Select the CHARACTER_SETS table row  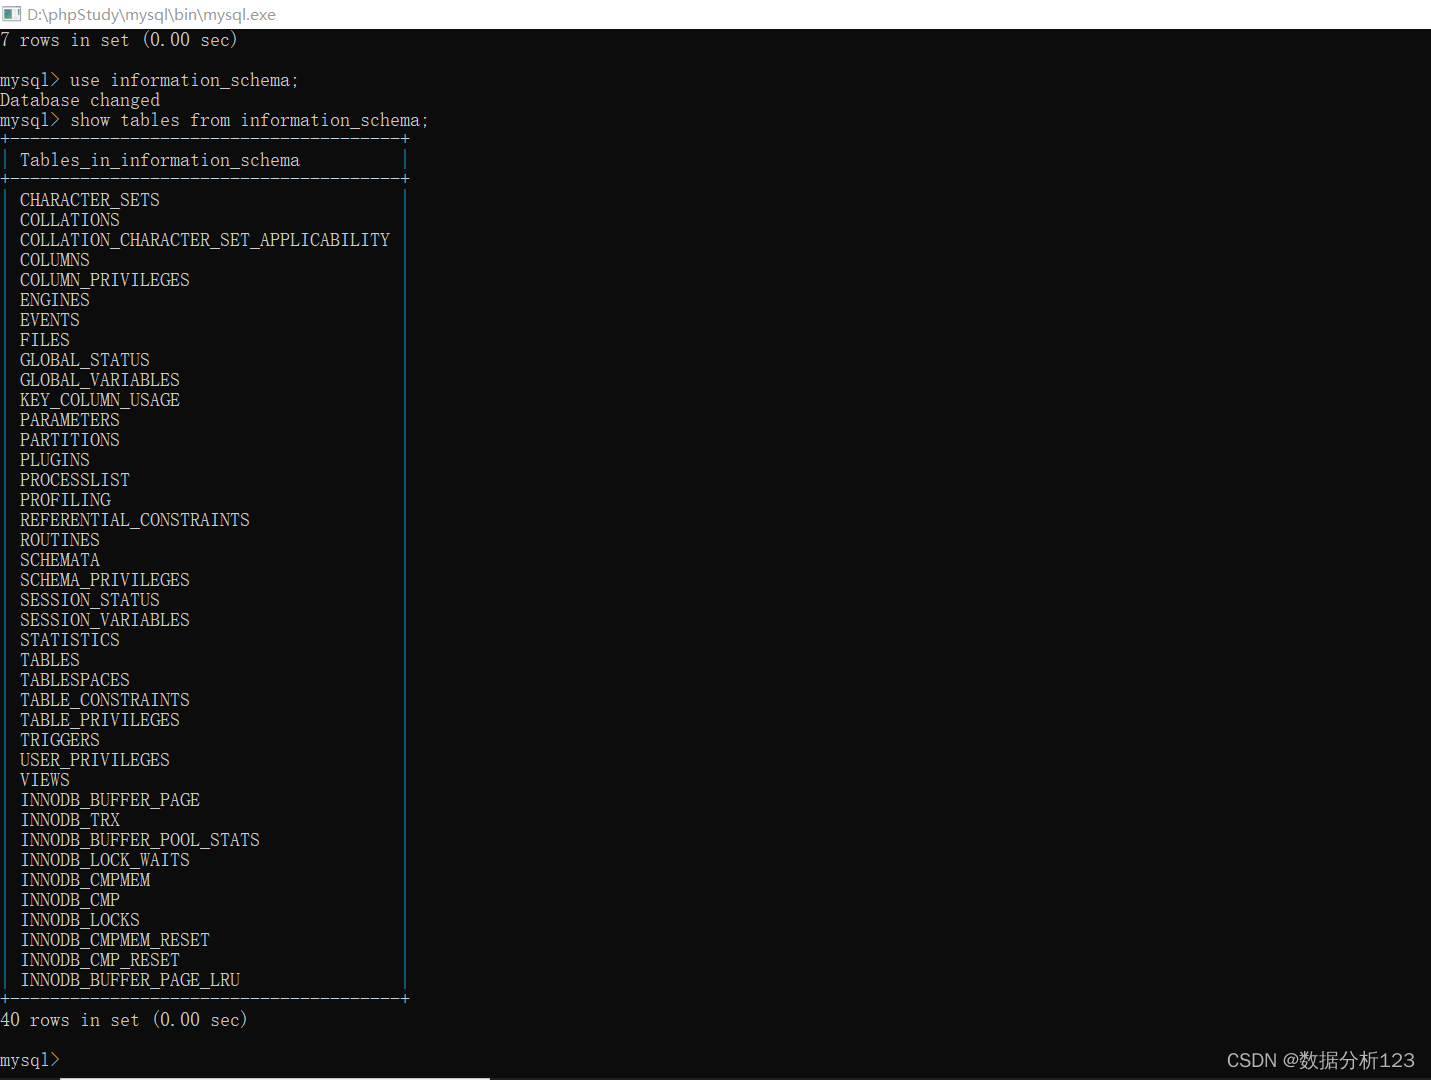(90, 200)
